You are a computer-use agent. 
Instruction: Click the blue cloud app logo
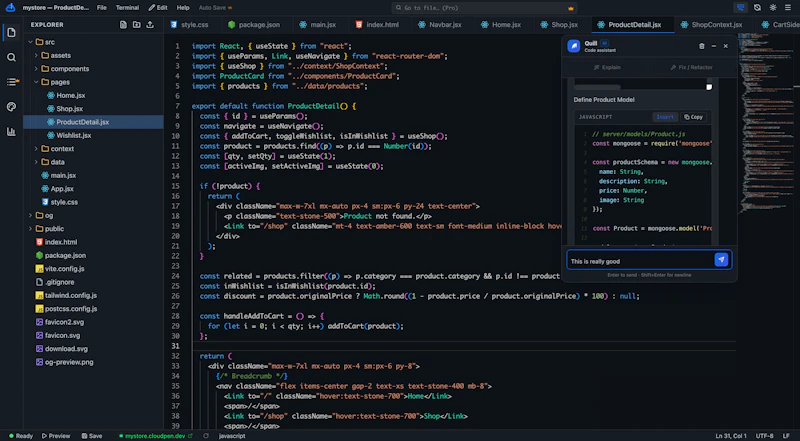(x=10, y=8)
